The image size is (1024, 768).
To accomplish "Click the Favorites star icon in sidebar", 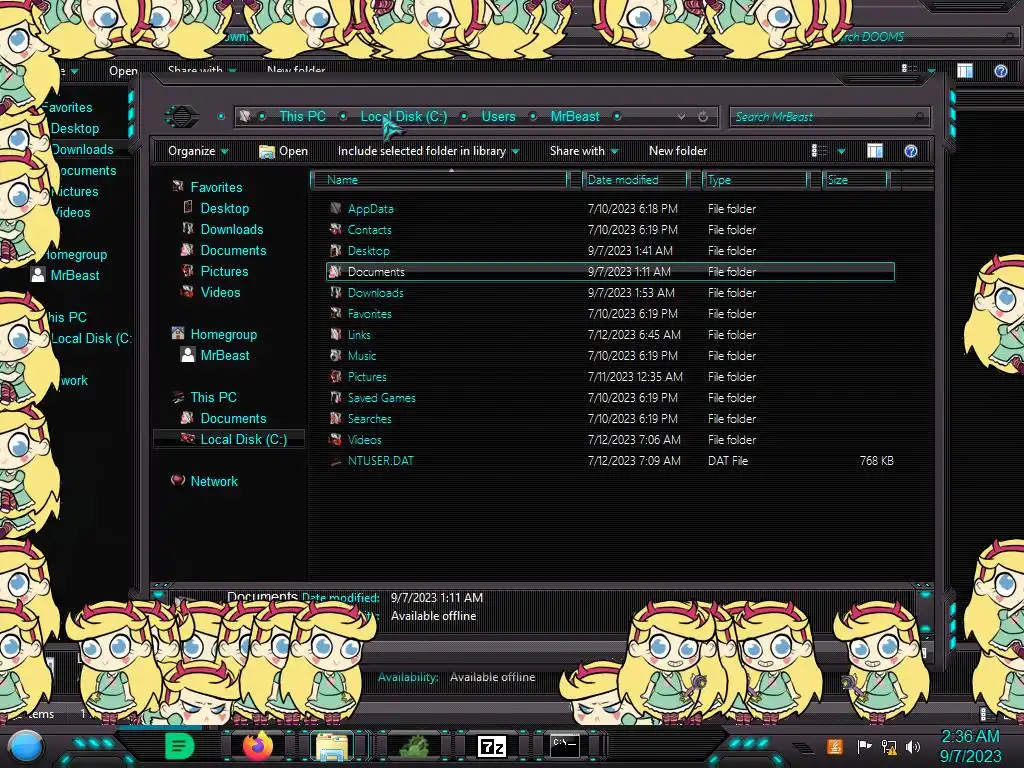I will (x=178, y=187).
